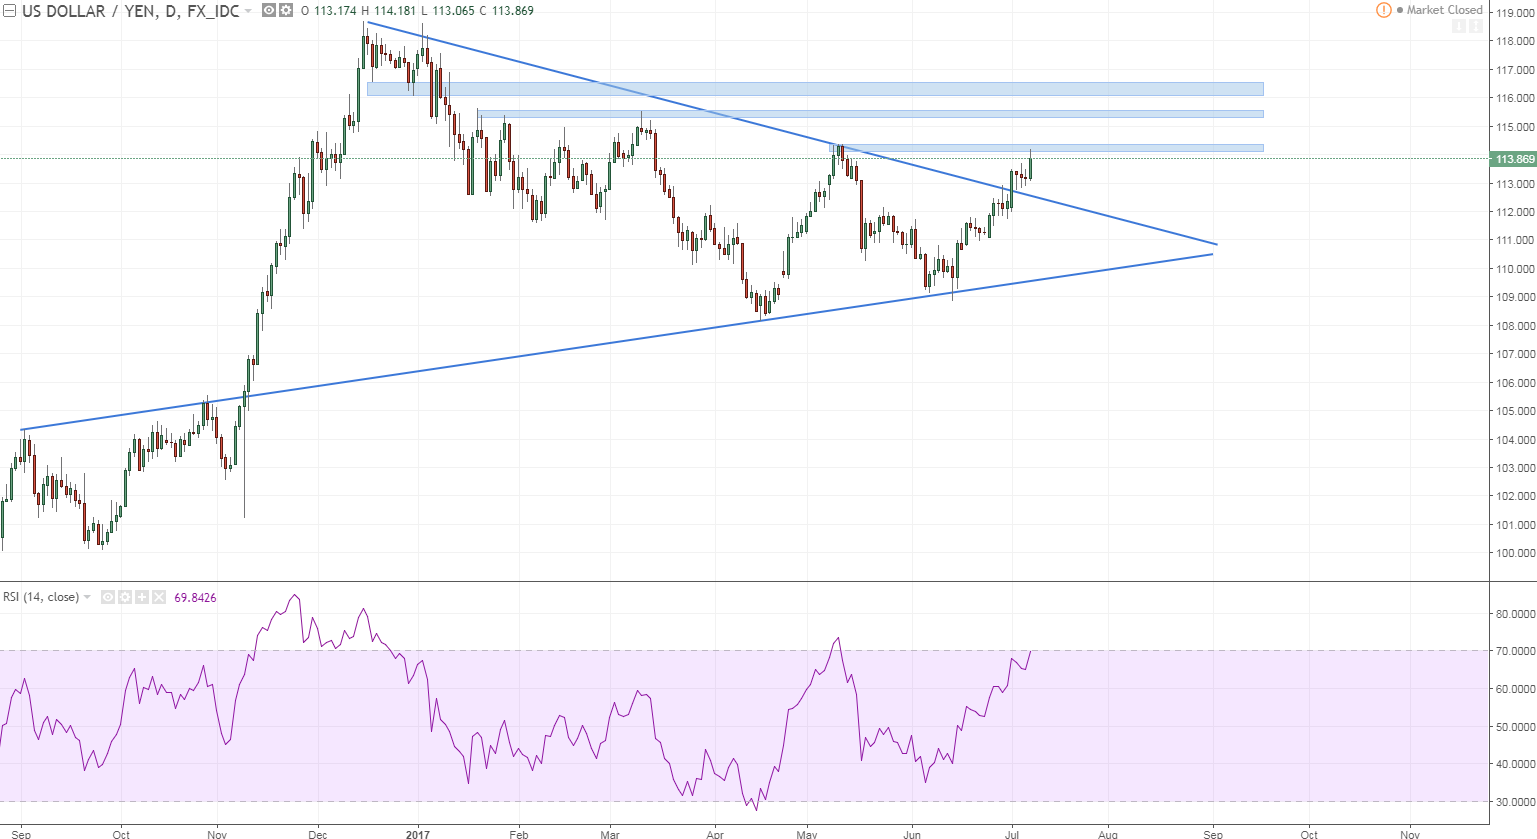
Task: Click the Market Closed status label
Action: [x=1445, y=10]
